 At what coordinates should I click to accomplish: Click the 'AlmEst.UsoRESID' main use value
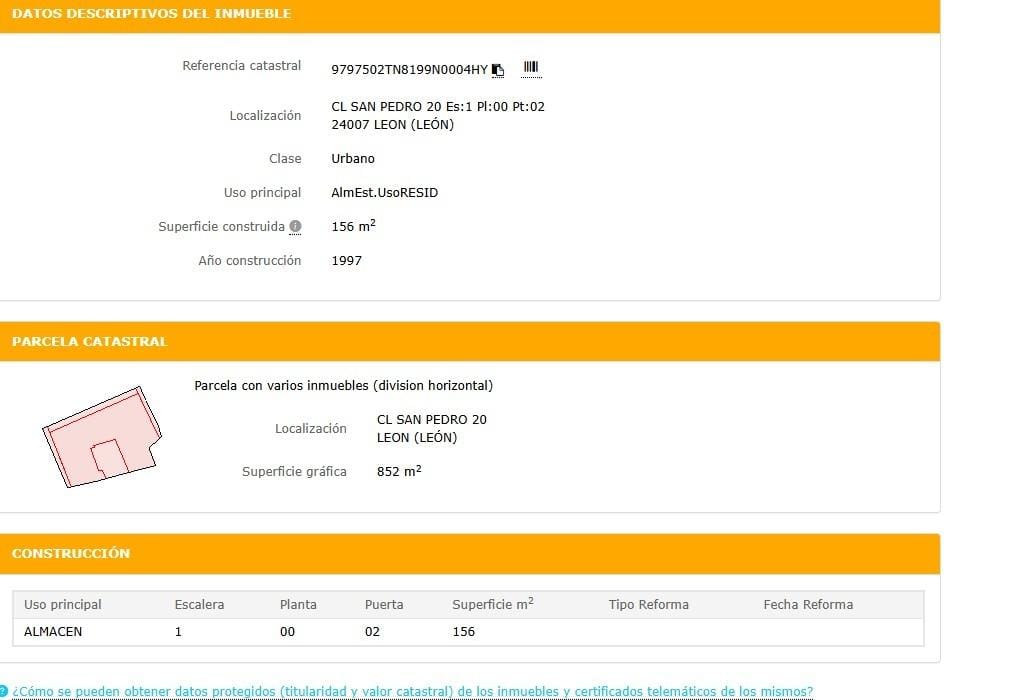384,192
